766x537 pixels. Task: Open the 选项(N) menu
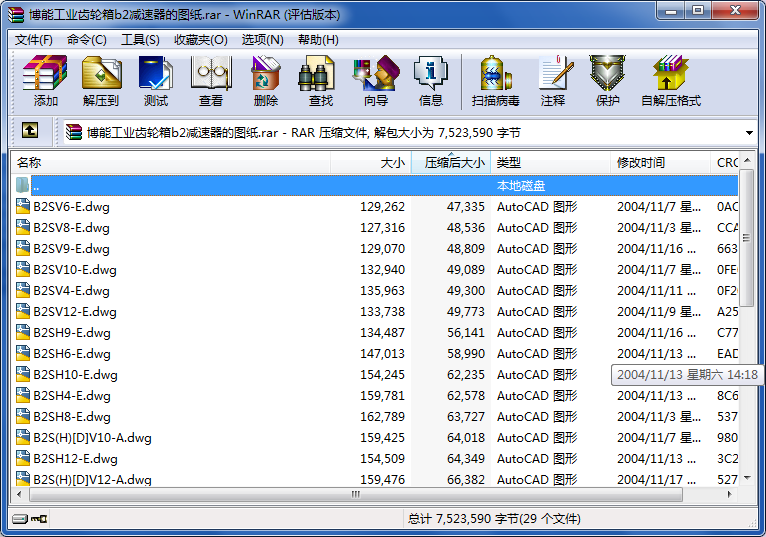tap(262, 40)
